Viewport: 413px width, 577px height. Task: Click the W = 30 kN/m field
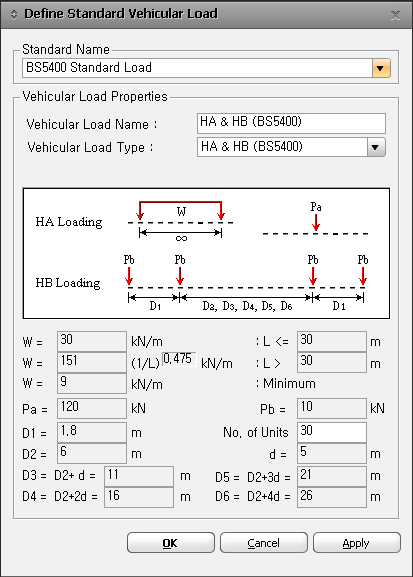pos(92,341)
